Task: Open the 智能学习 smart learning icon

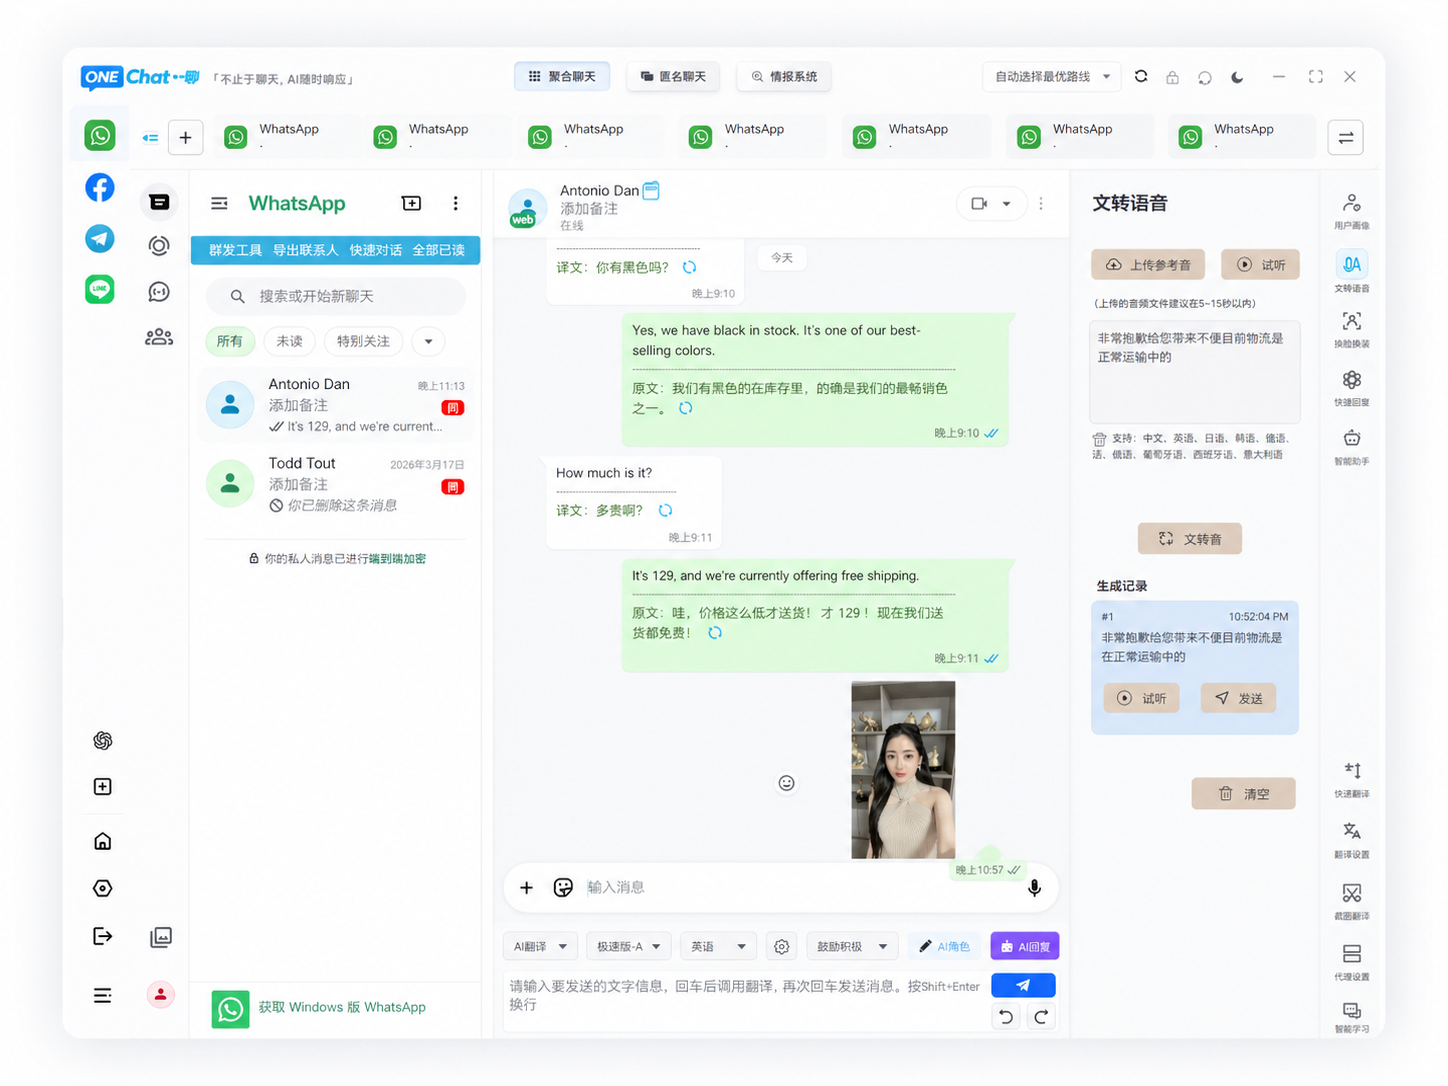Action: pyautogui.click(x=1352, y=1017)
